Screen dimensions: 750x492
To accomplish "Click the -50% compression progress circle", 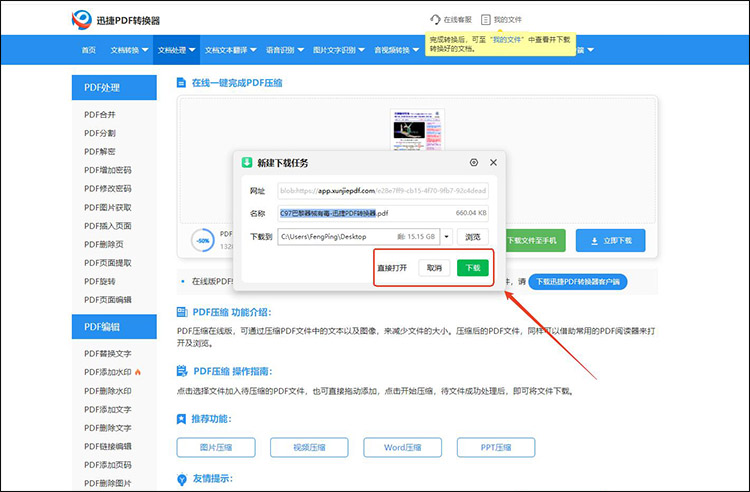I will pyautogui.click(x=203, y=241).
